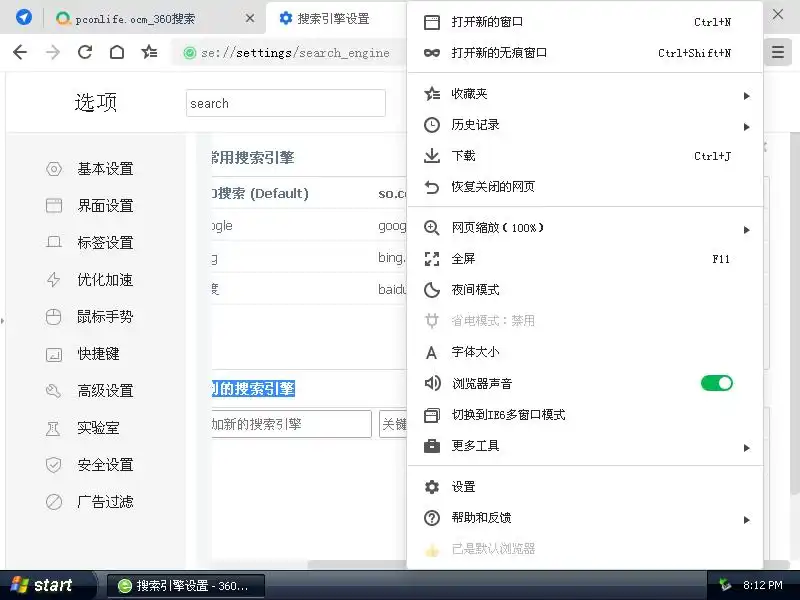Click the 切换到IE6多窗口模式 window icon
The height and width of the screenshot is (600, 800).
pyautogui.click(x=432, y=415)
